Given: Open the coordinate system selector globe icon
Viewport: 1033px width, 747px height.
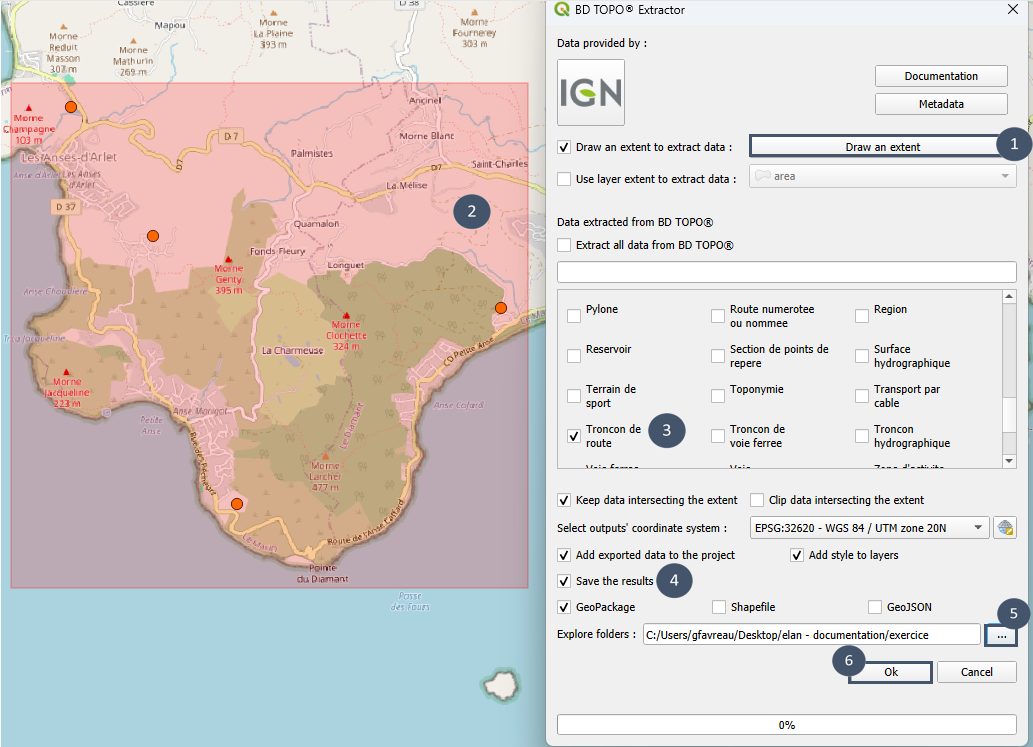Looking at the screenshot, I should (1005, 528).
